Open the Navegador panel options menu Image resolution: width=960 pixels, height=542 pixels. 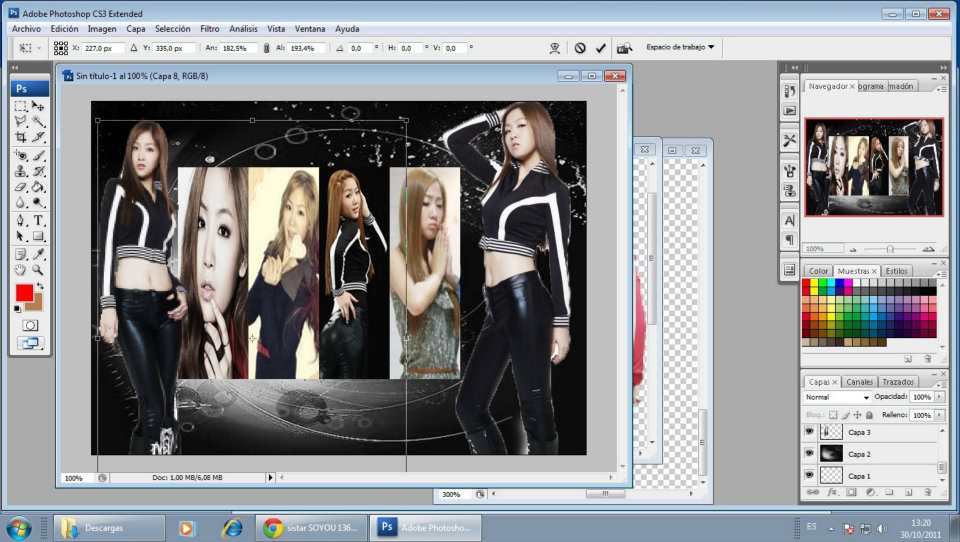pos(943,89)
